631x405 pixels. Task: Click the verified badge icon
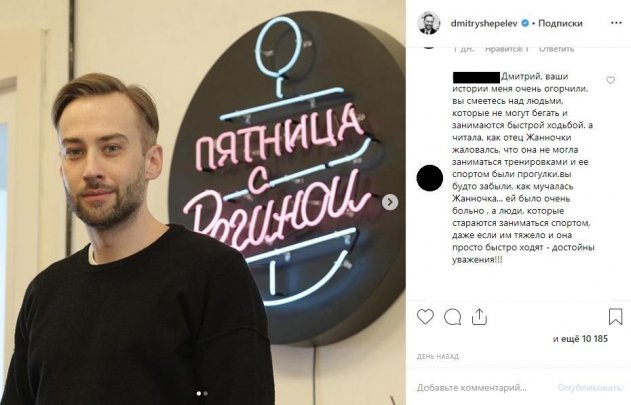pos(525,23)
